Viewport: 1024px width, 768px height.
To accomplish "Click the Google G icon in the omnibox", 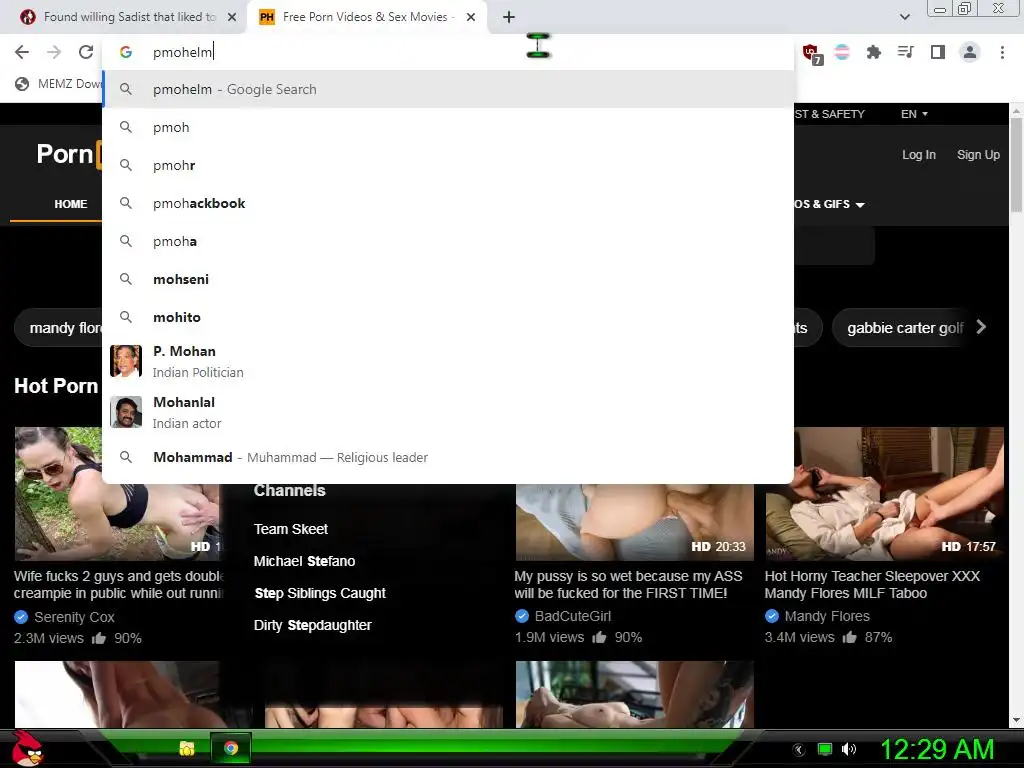I will click(x=126, y=52).
